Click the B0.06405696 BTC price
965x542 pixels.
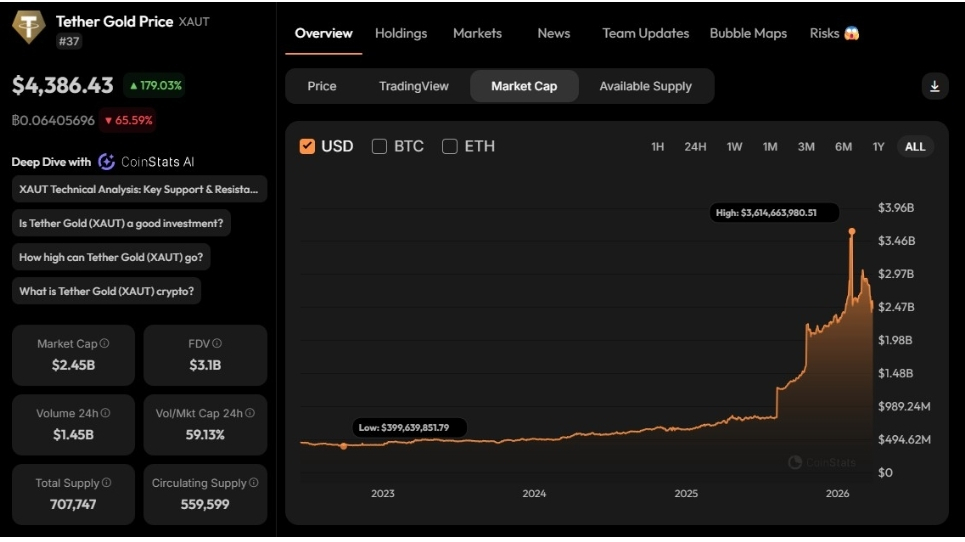(53, 120)
